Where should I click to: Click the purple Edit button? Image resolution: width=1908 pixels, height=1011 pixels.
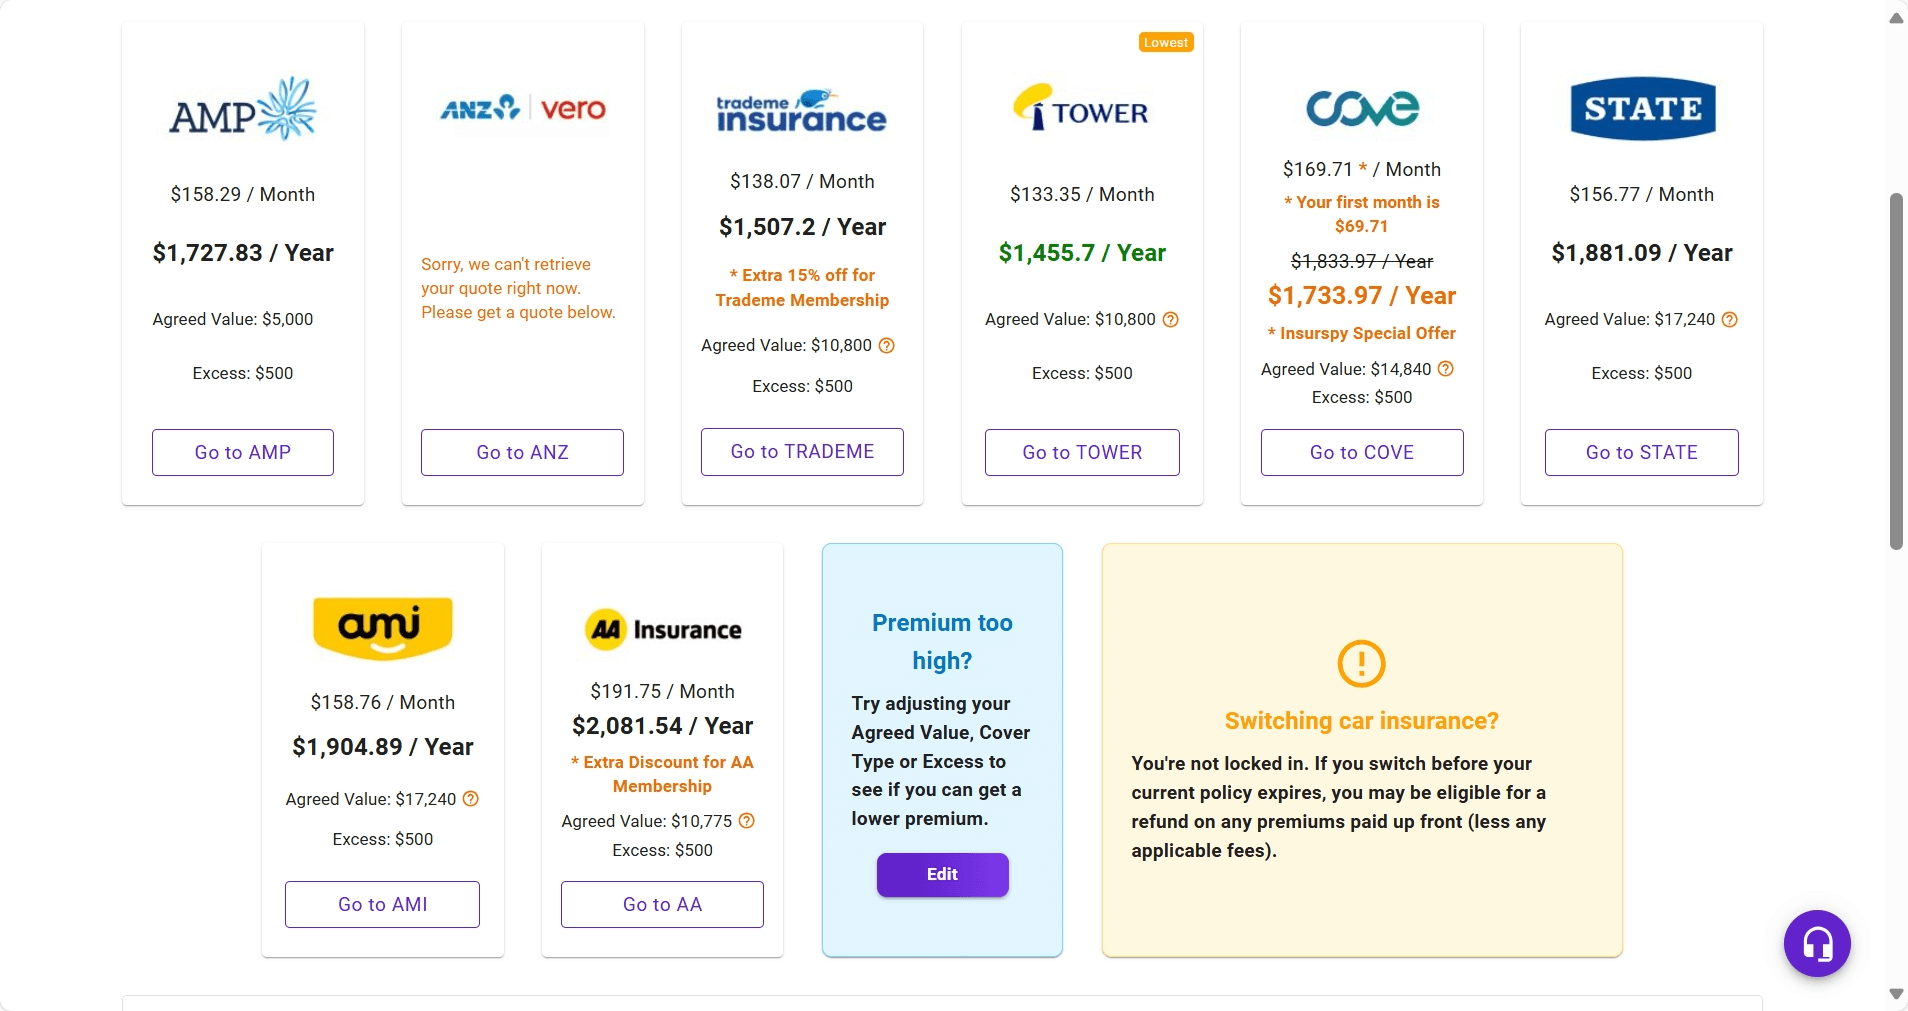click(x=942, y=875)
